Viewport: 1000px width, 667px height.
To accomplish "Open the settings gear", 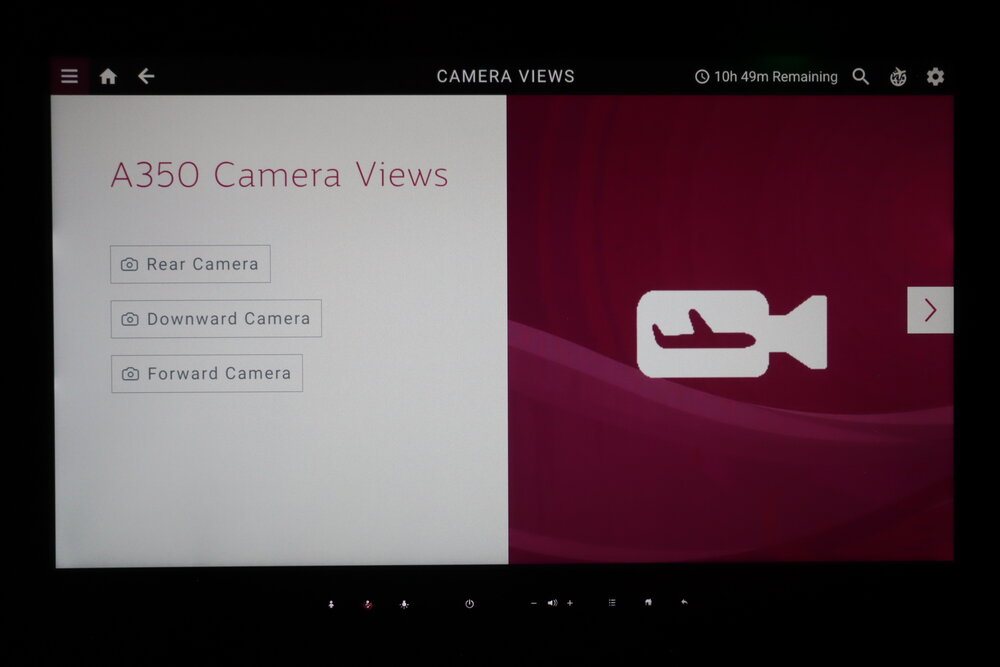I will pos(935,76).
